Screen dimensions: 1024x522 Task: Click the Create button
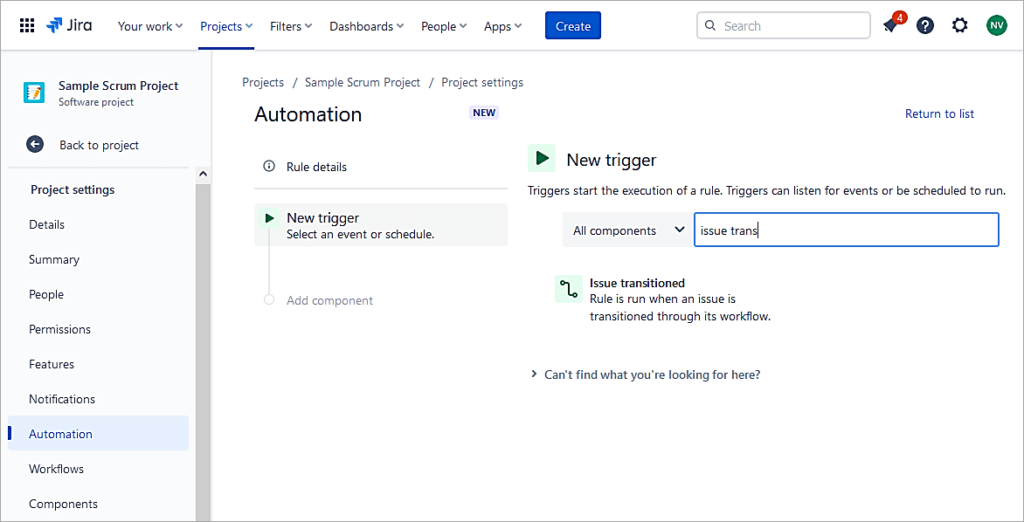pos(573,26)
